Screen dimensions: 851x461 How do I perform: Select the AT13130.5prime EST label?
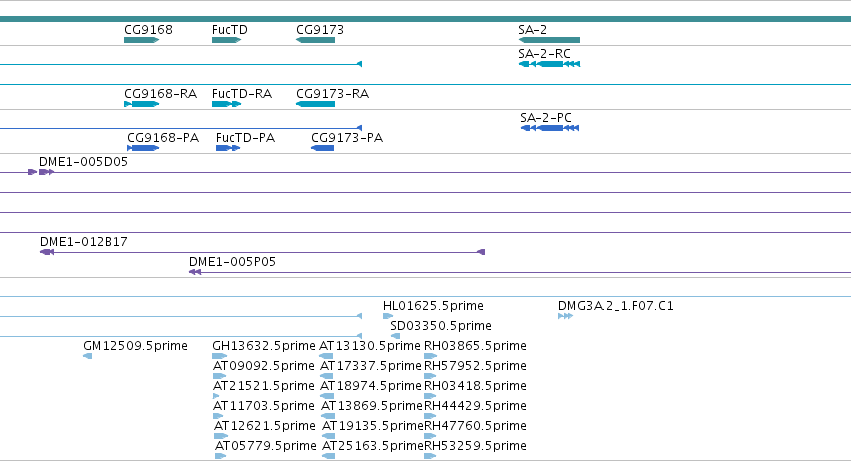(x=370, y=346)
